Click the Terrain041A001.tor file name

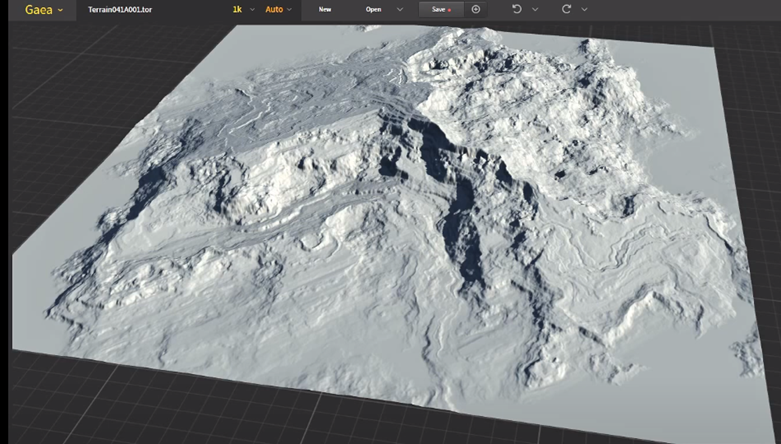point(120,9)
